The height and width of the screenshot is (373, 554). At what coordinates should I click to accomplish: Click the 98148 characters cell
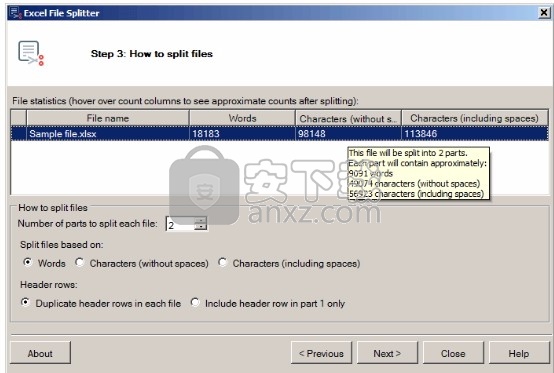tap(348, 134)
